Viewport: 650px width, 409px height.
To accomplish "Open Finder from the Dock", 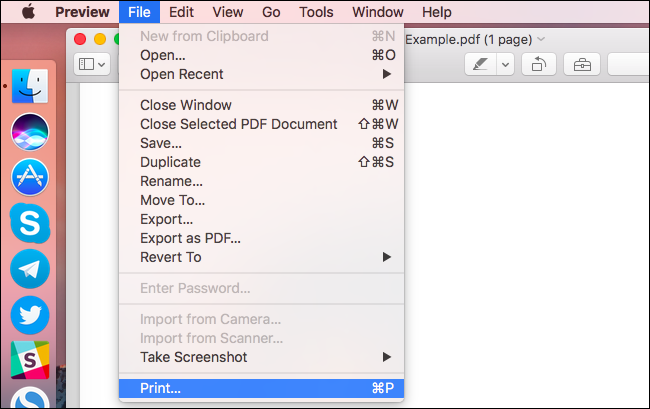I will pos(30,88).
